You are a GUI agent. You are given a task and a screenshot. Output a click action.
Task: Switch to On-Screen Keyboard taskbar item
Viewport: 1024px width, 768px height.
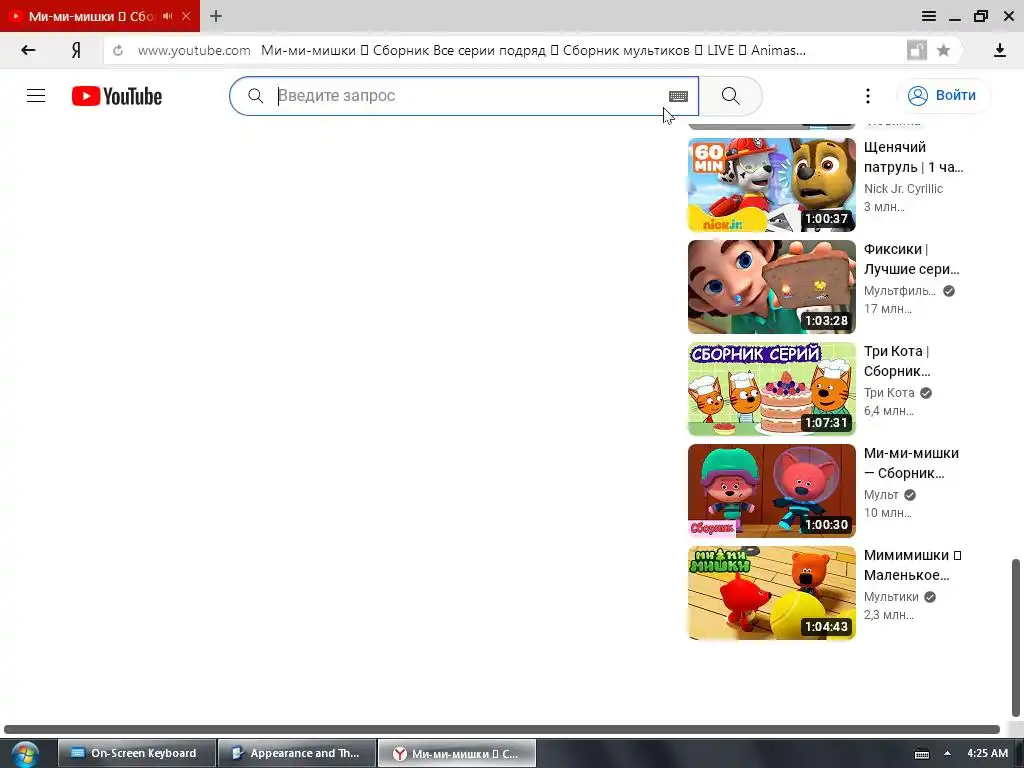pyautogui.click(x=136, y=753)
